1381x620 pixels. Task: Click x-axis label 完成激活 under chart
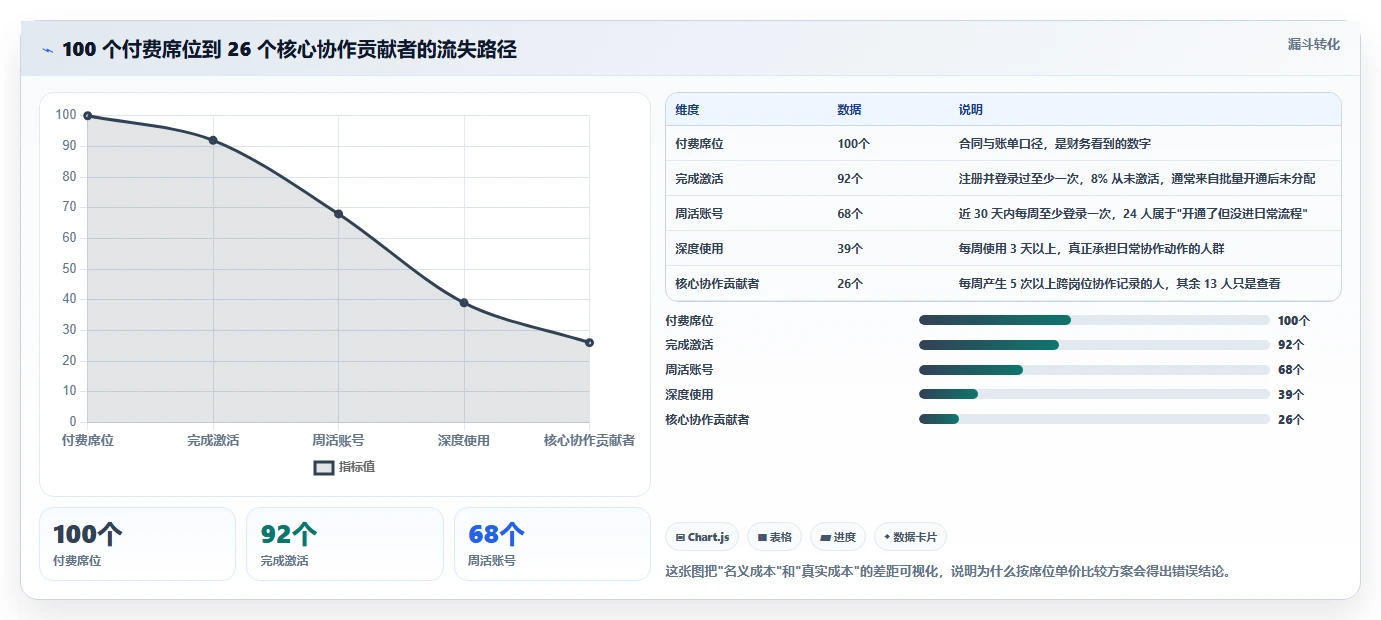(213, 440)
